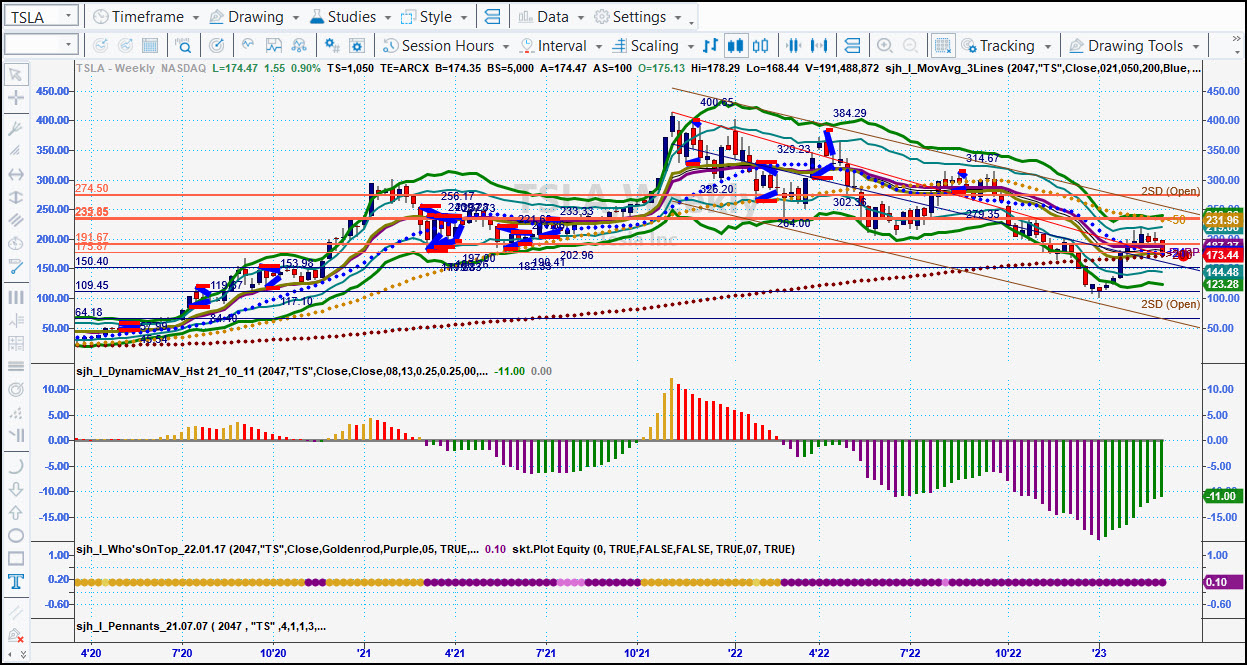The width and height of the screenshot is (1247, 665).
Task: Click the magnifier data search icon
Action: 183,45
